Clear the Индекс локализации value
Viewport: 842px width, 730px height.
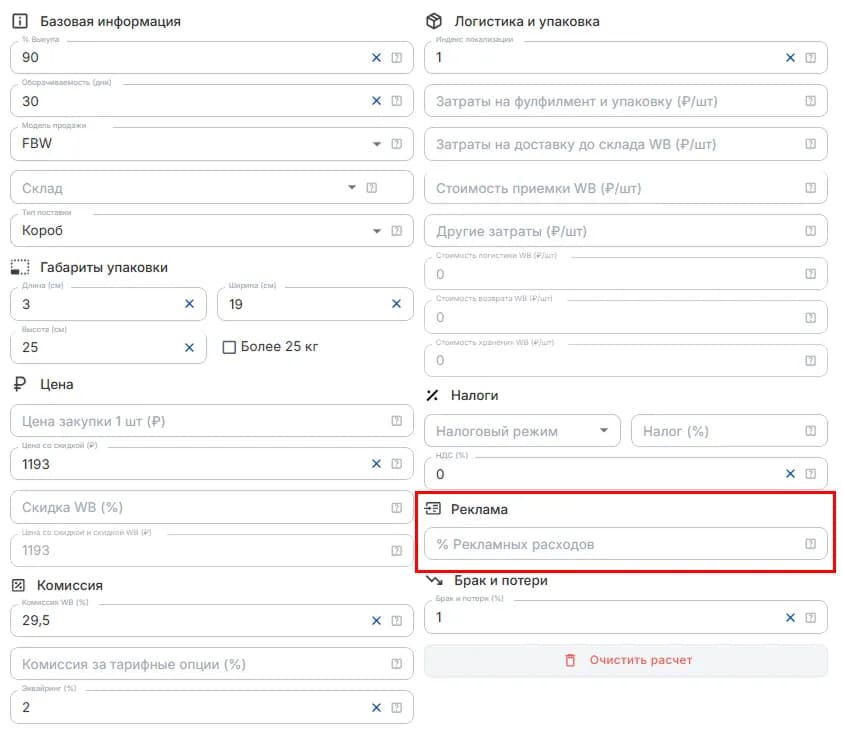tap(790, 57)
